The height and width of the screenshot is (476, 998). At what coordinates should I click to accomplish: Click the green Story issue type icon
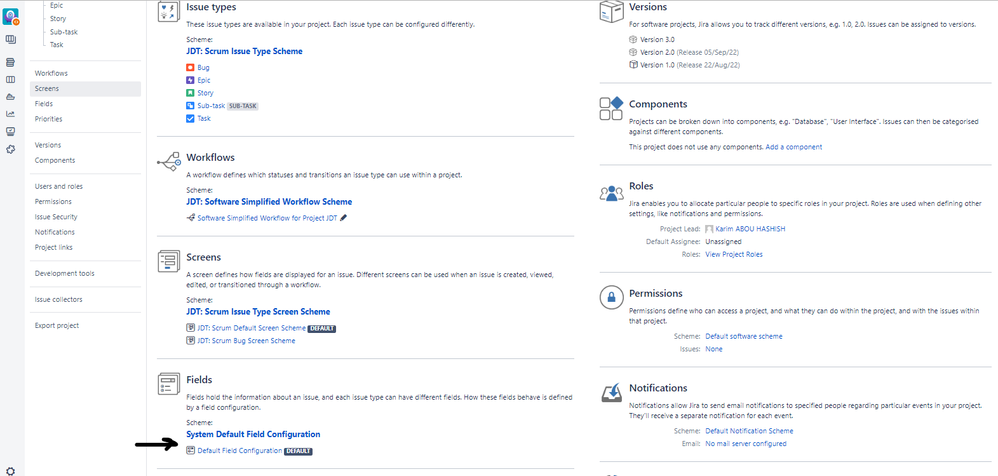tap(190, 93)
